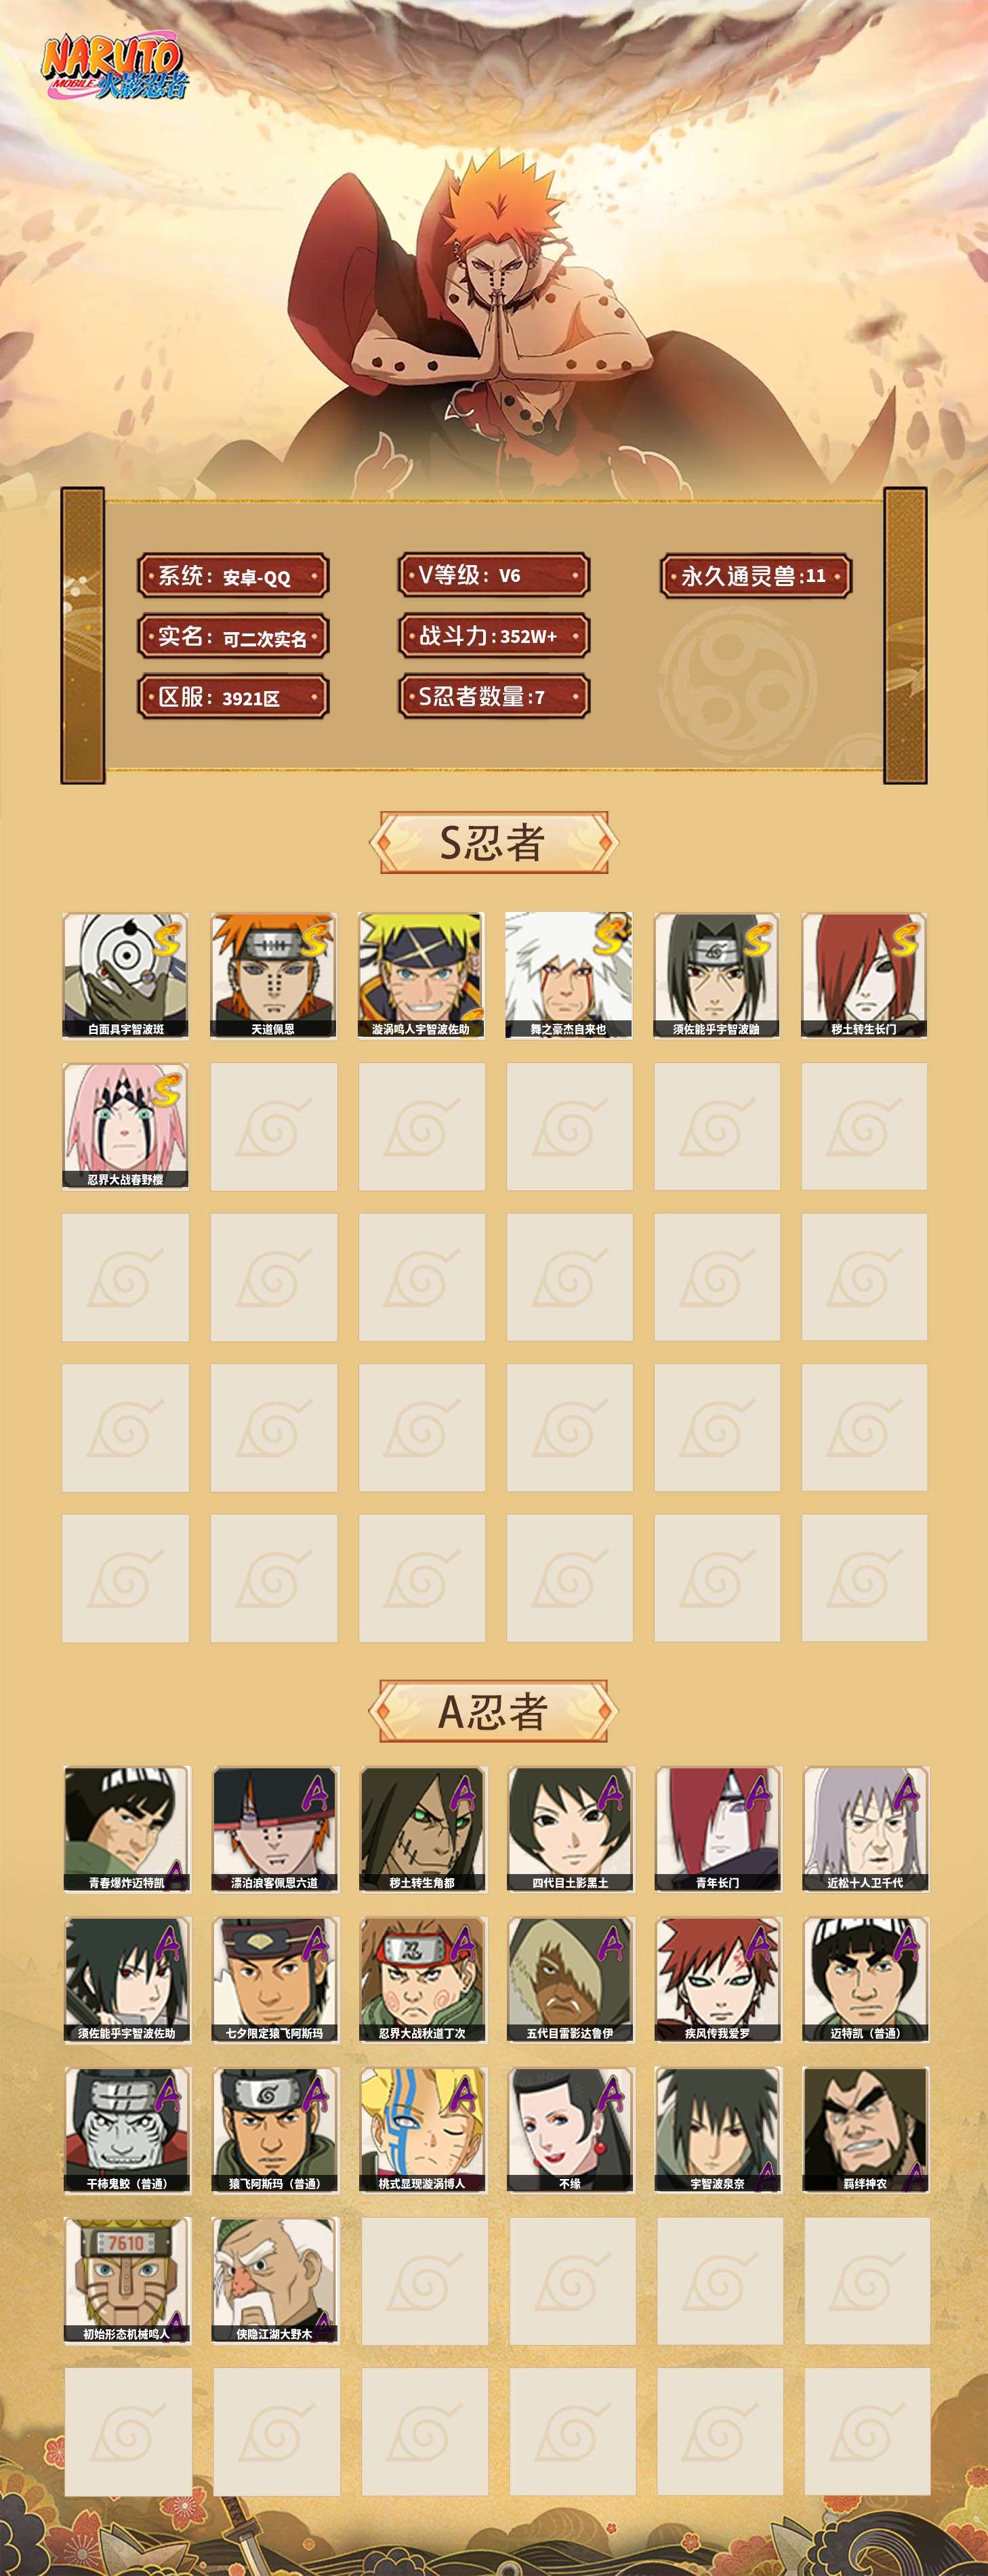Choose the 须佐能乎宇智波鼬 portrait

[x=717, y=975]
